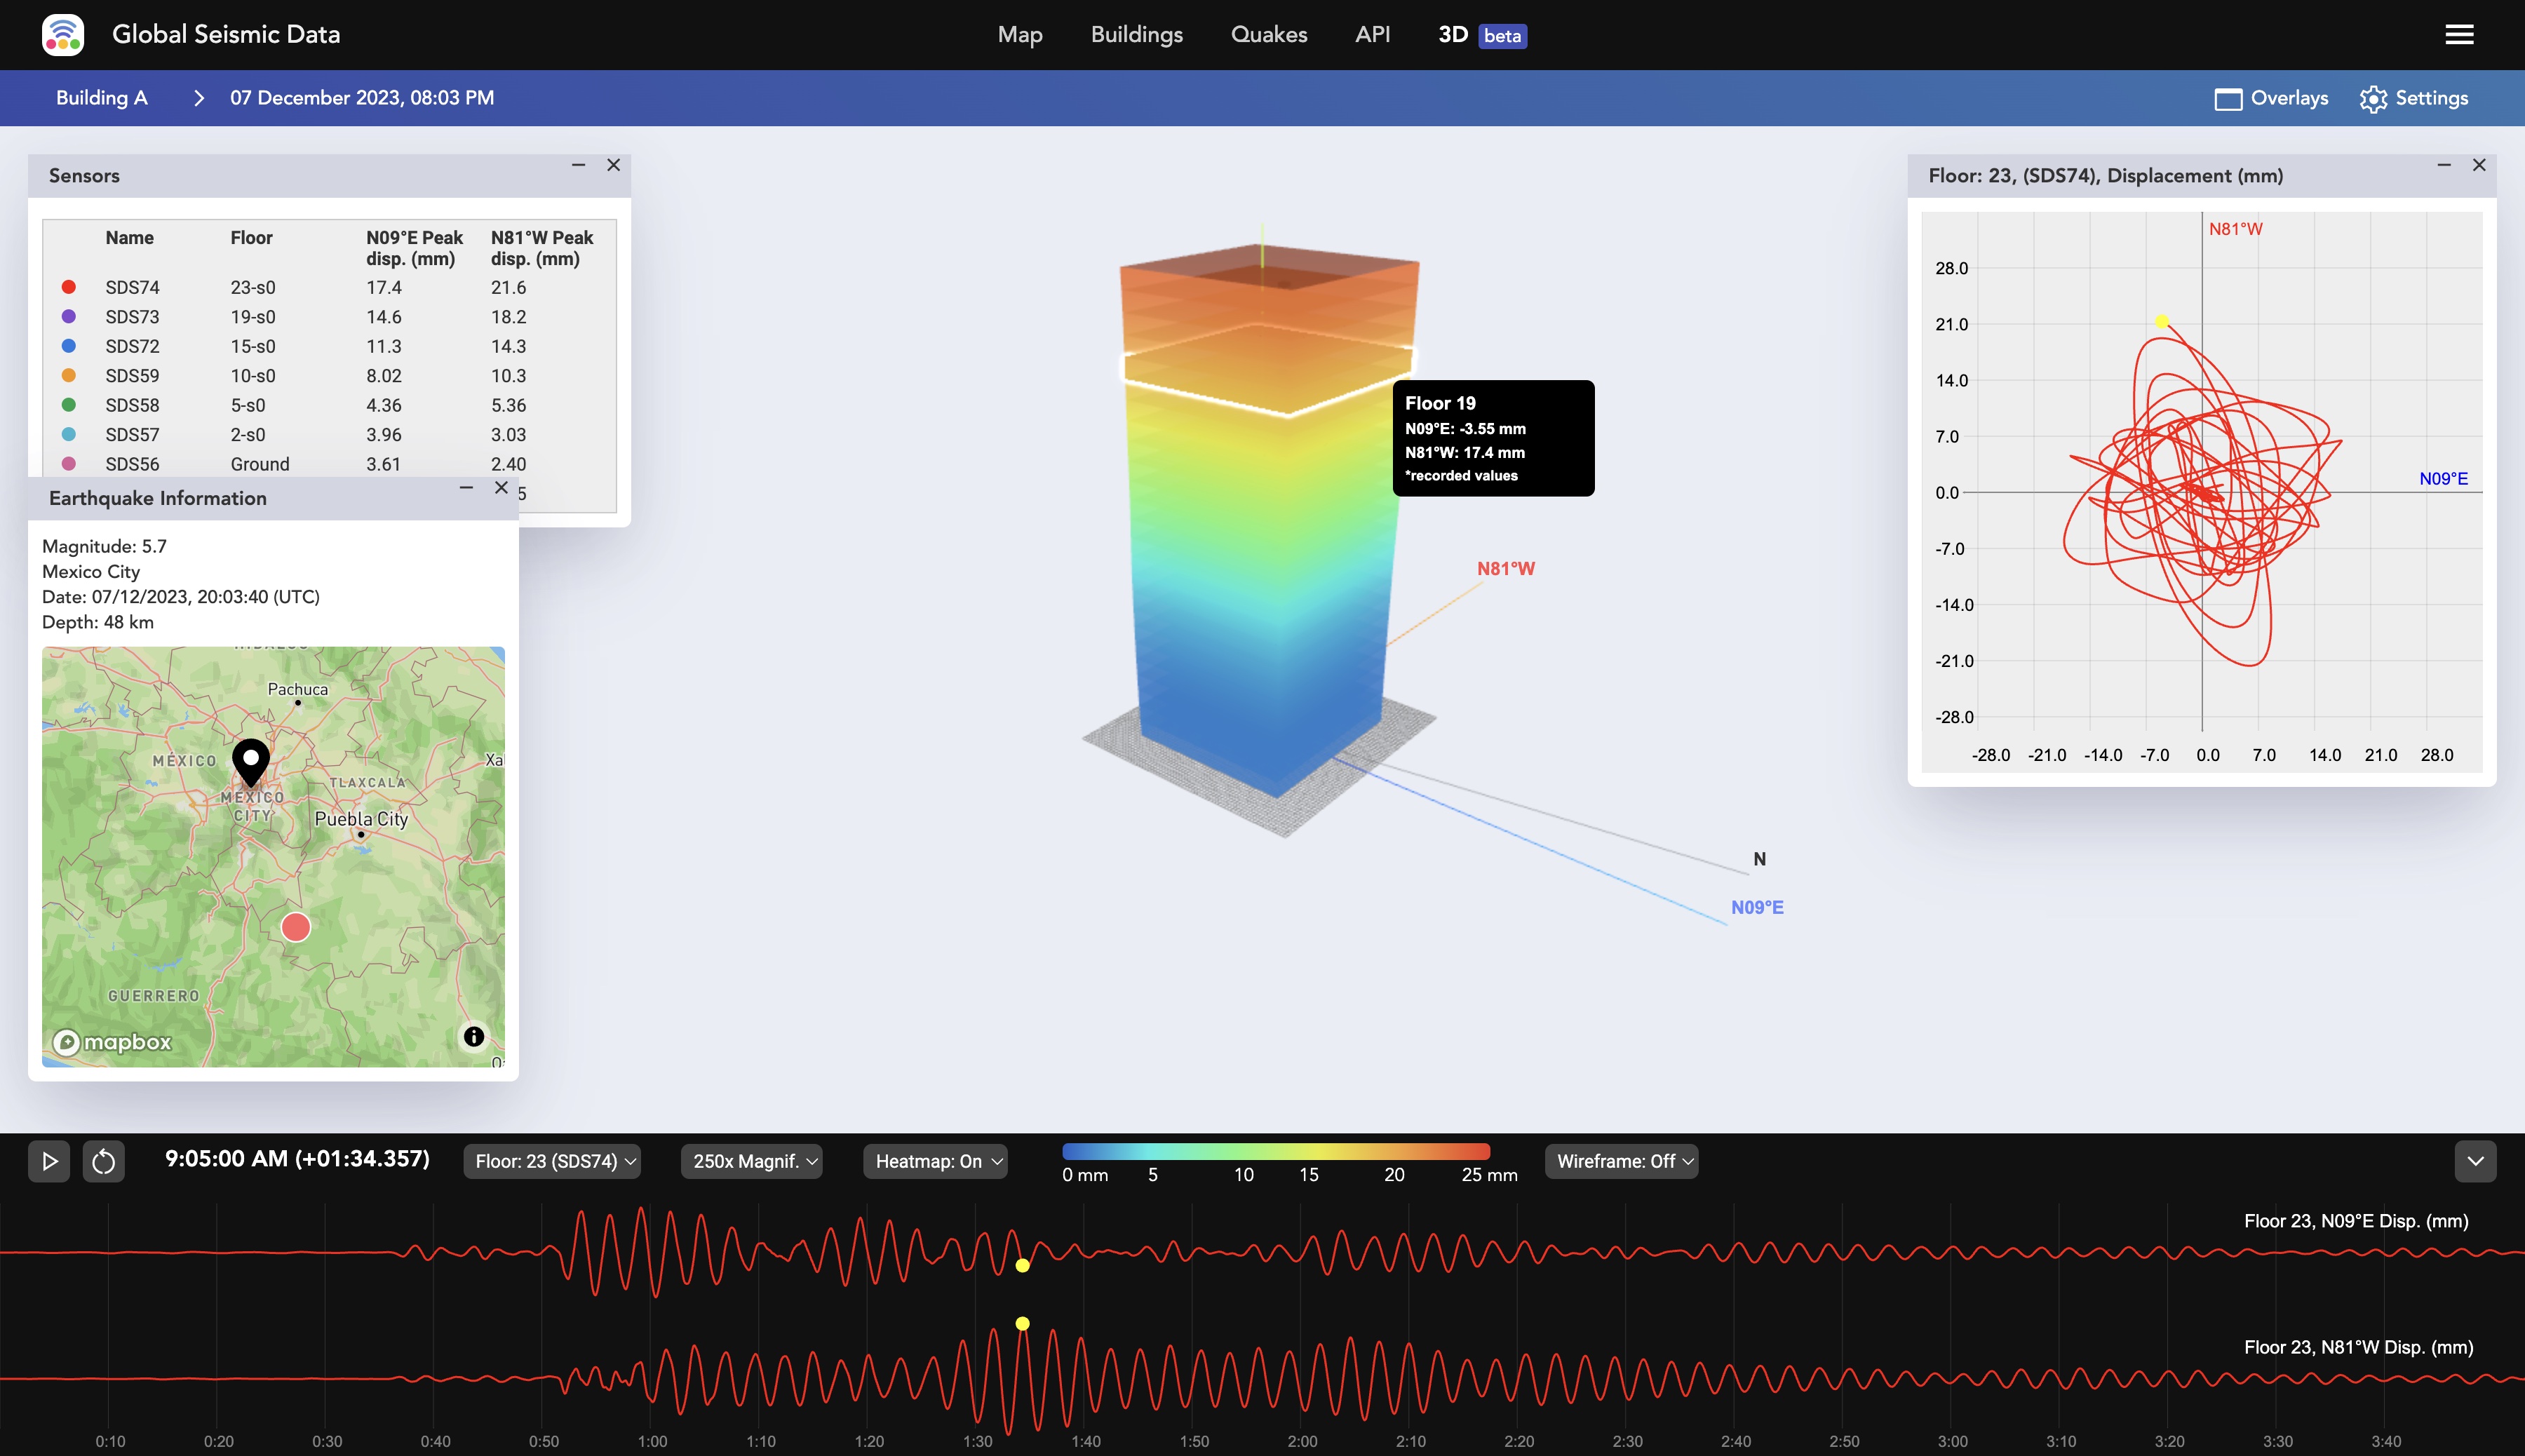
Task: Click the Replay/restart playback icon
Action: click(x=103, y=1161)
